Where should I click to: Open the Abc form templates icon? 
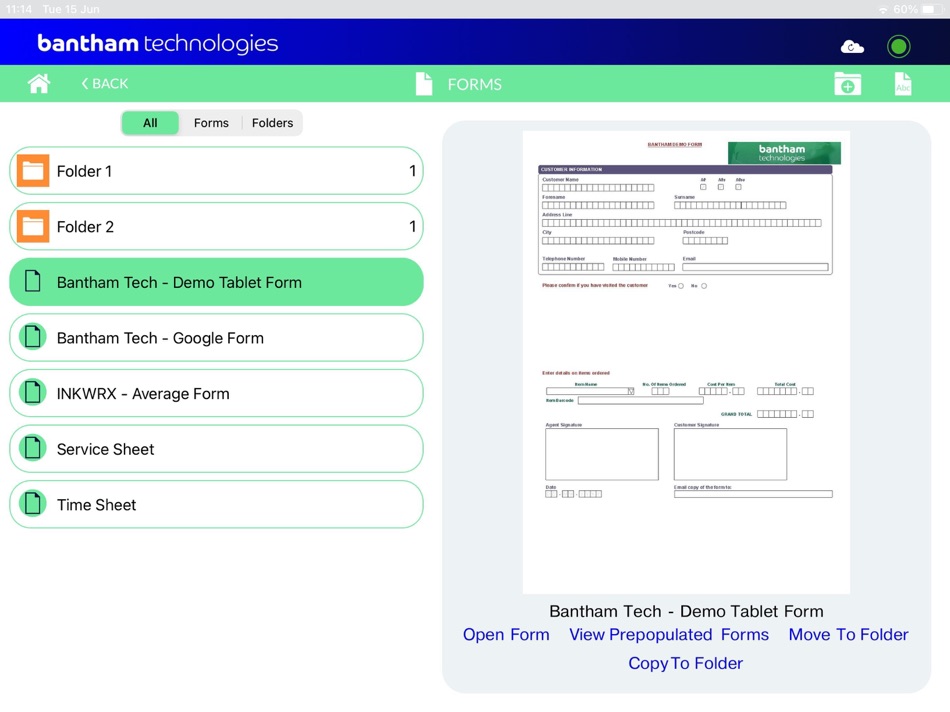click(x=903, y=84)
